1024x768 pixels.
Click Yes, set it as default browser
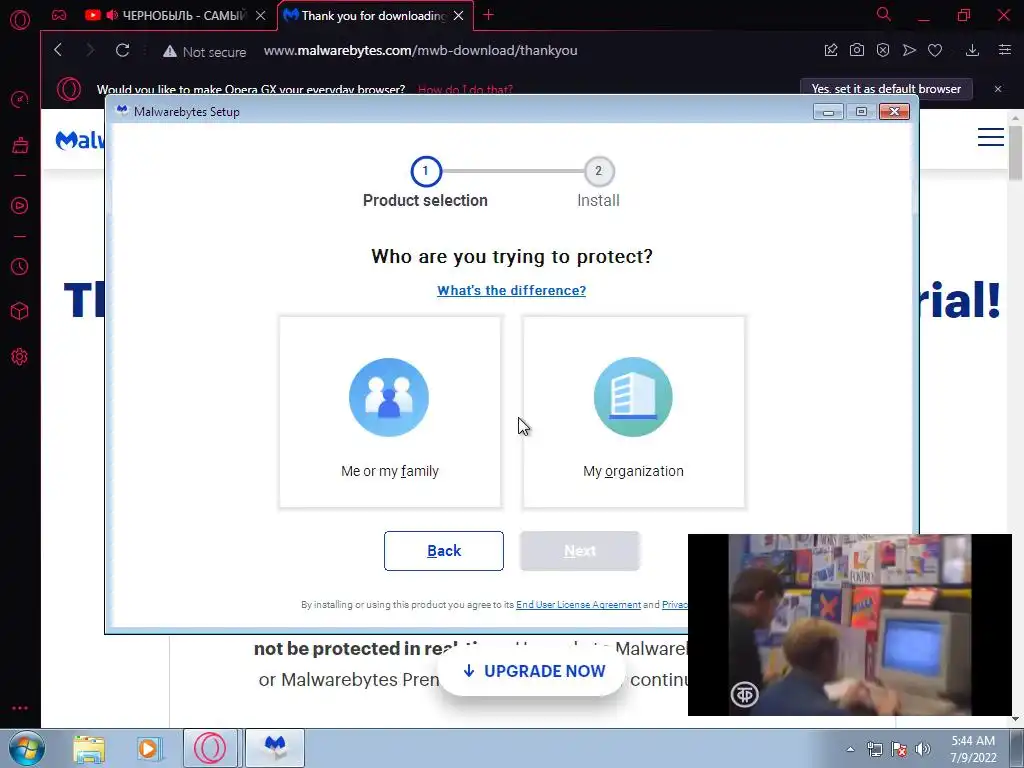click(x=886, y=89)
